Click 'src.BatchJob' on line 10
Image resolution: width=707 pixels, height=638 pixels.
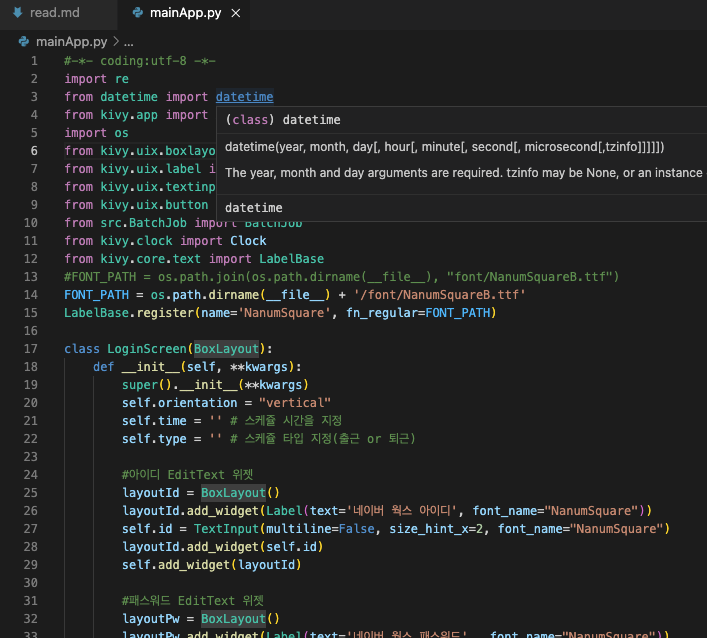pyautogui.click(x=143, y=223)
